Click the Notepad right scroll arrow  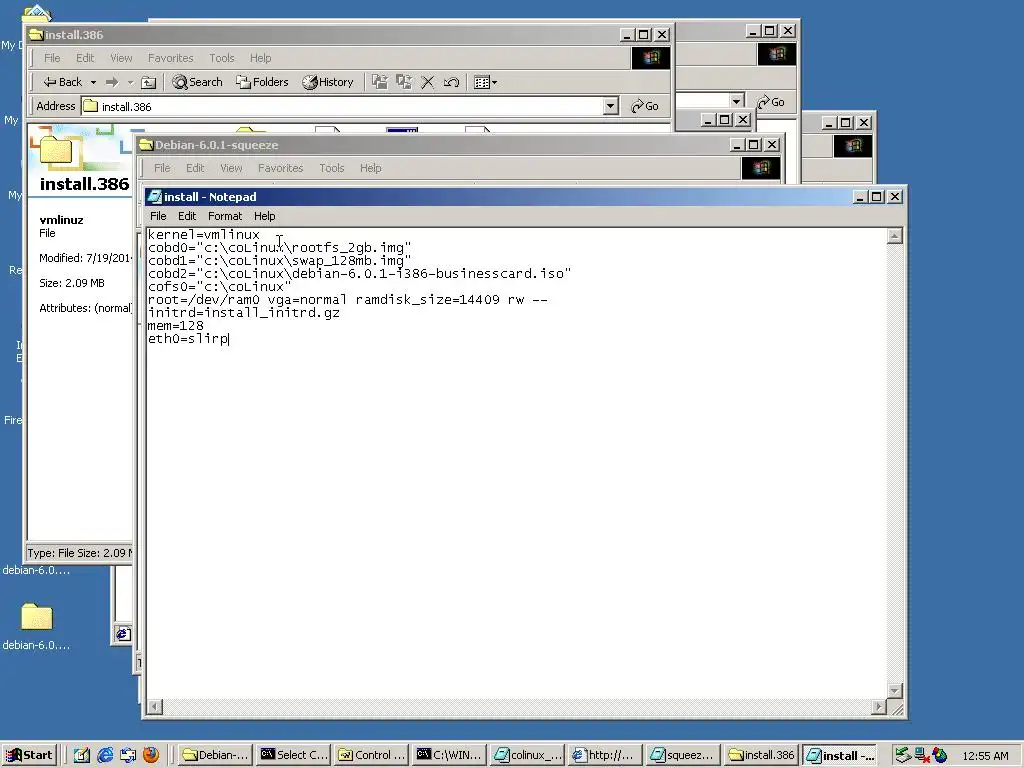pyautogui.click(x=879, y=707)
